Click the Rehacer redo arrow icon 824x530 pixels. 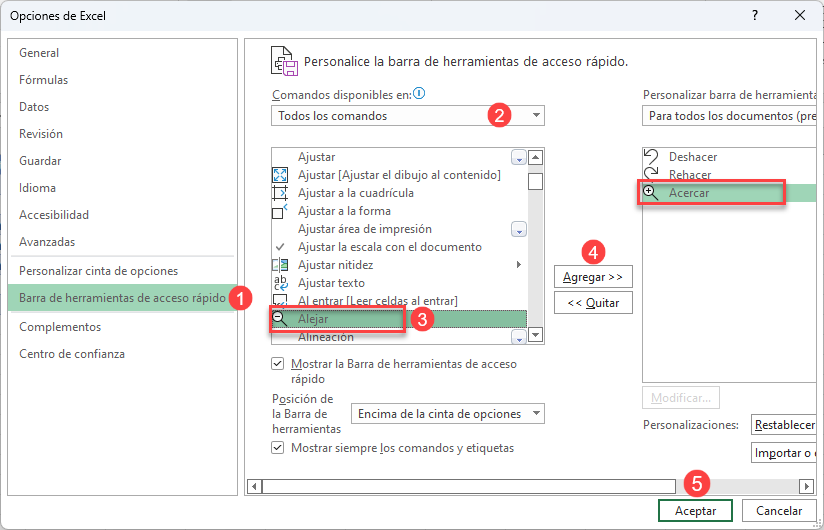(651, 173)
